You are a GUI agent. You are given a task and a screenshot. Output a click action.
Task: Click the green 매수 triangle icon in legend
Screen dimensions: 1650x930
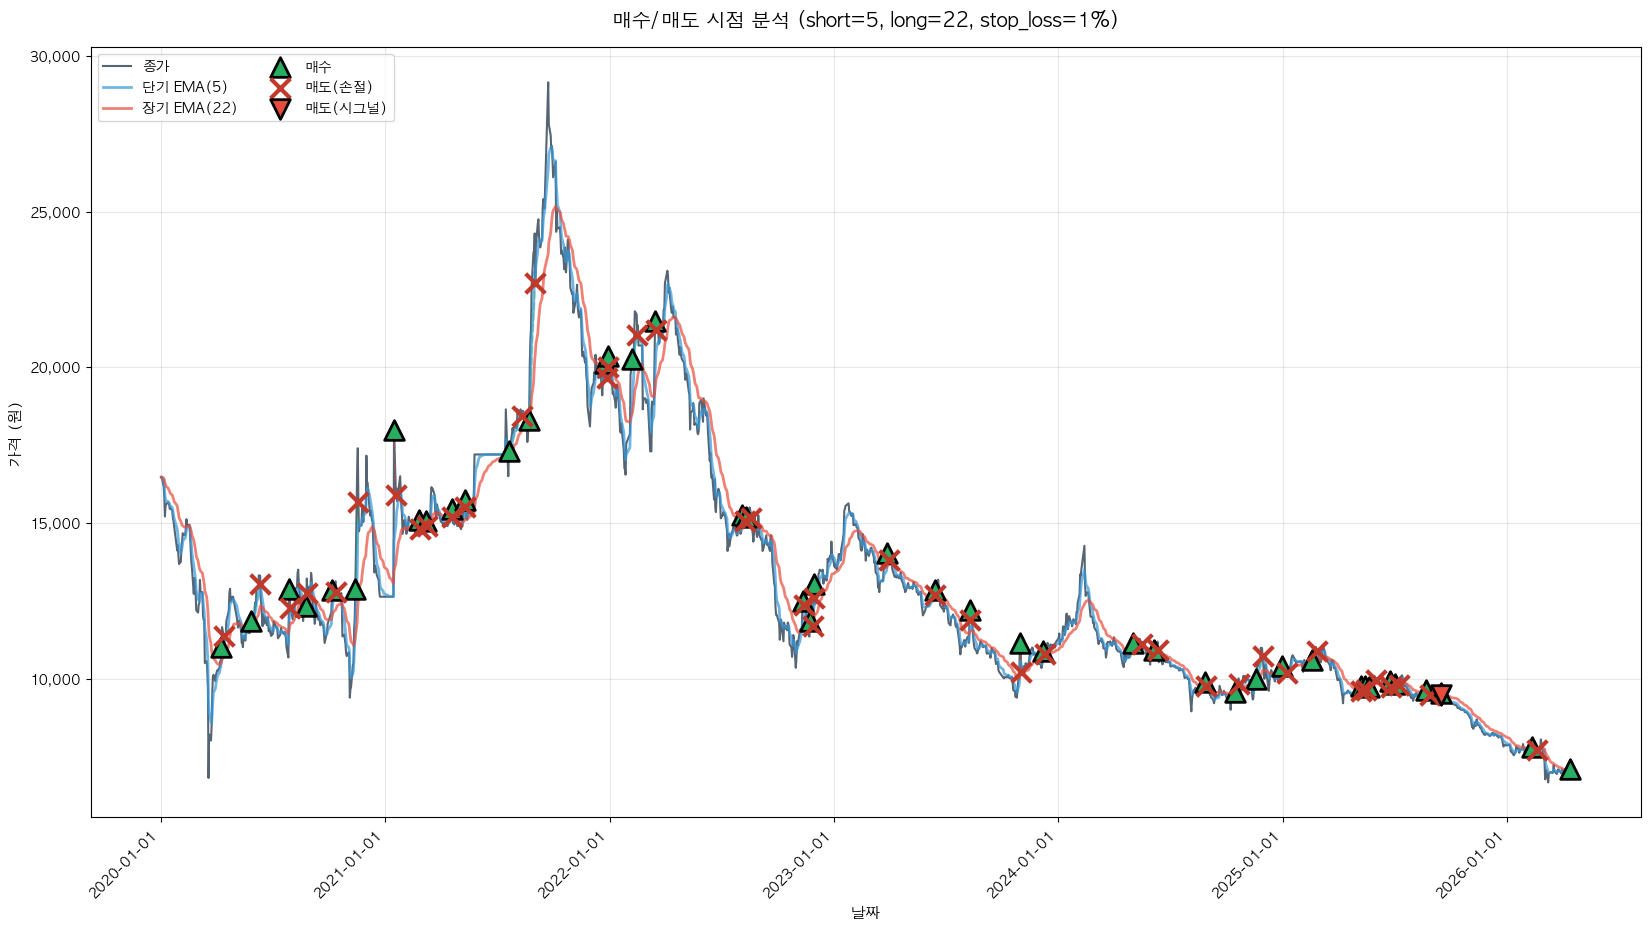pos(280,67)
